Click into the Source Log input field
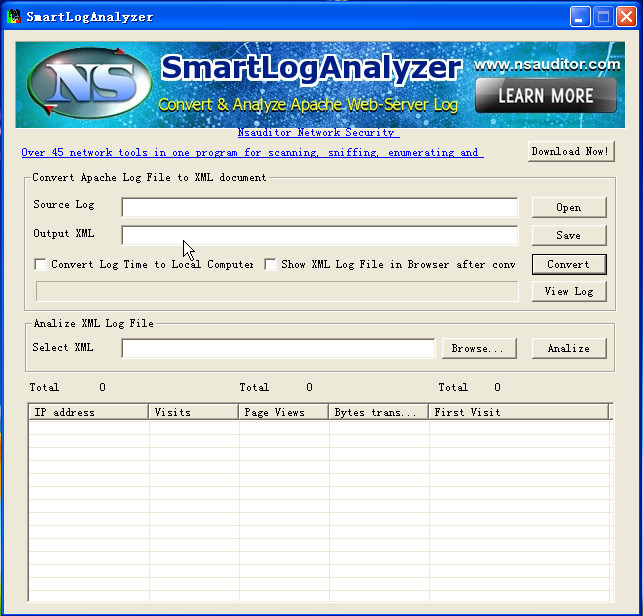The height and width of the screenshot is (616, 643). tap(320, 207)
